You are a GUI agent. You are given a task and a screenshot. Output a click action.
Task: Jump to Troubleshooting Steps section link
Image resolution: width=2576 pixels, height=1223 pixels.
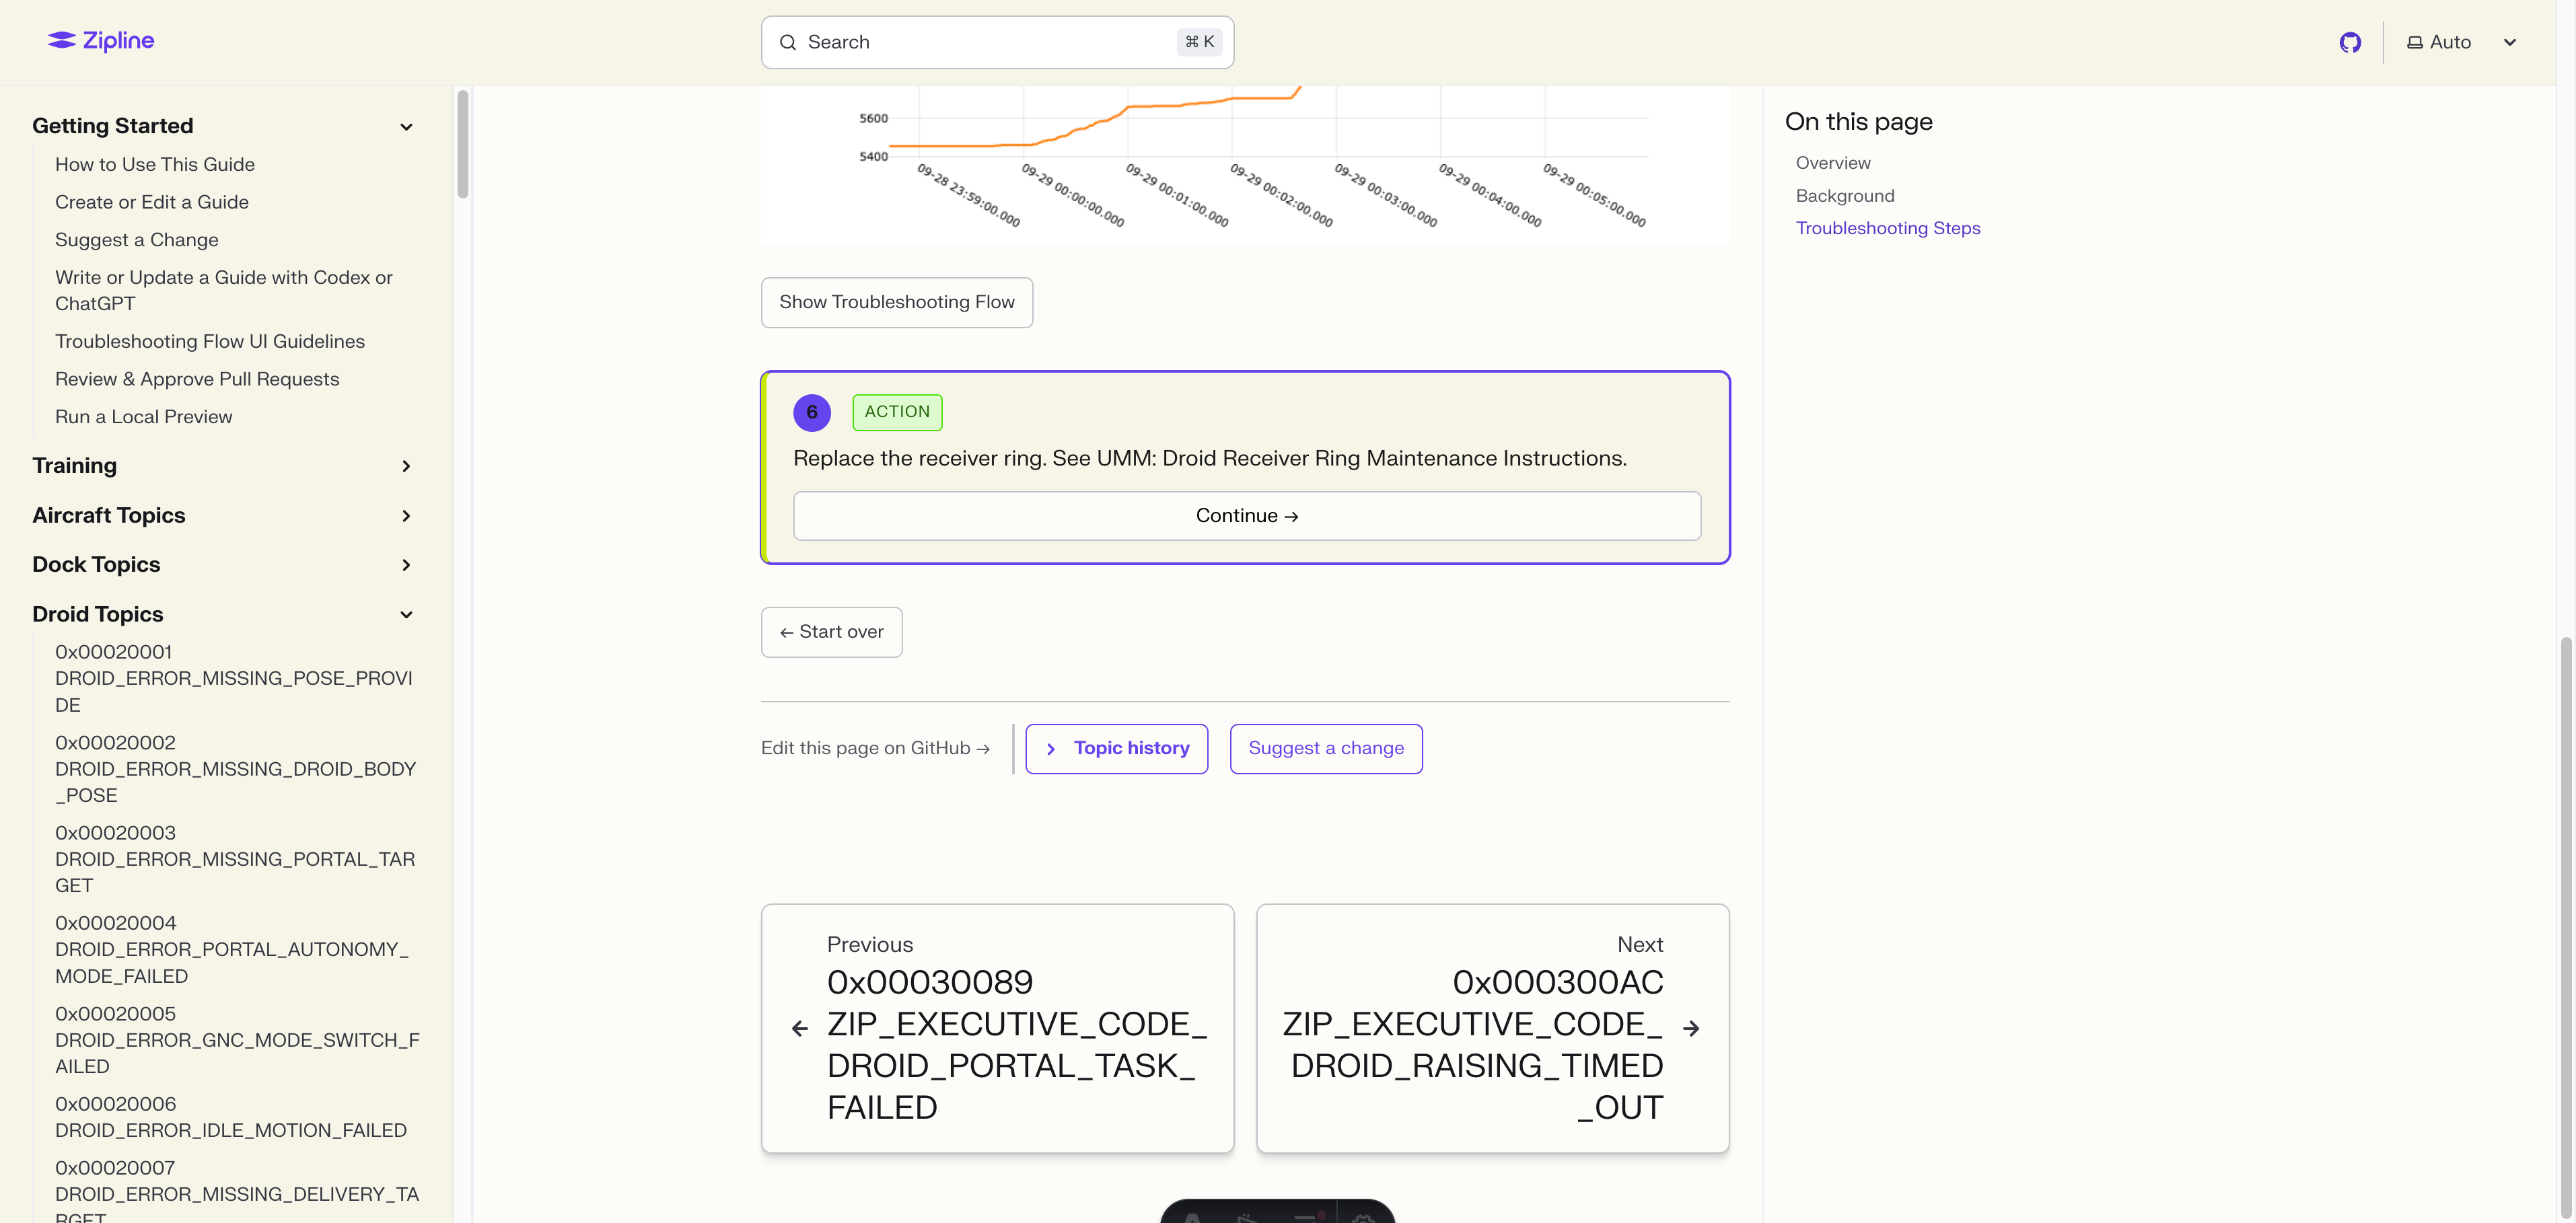click(x=1887, y=228)
